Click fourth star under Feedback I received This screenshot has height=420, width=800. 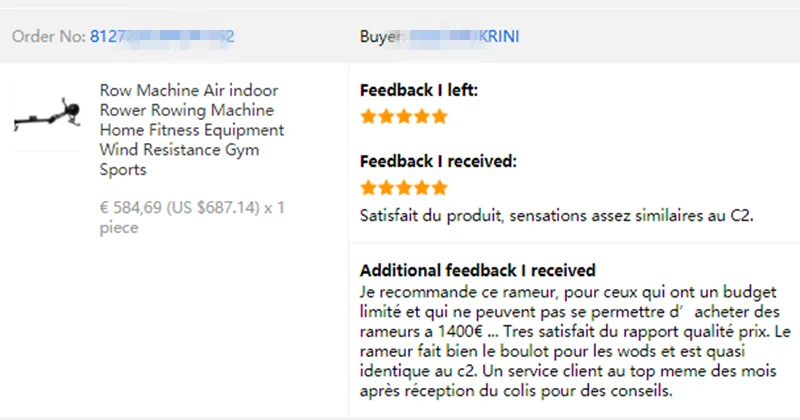point(421,188)
